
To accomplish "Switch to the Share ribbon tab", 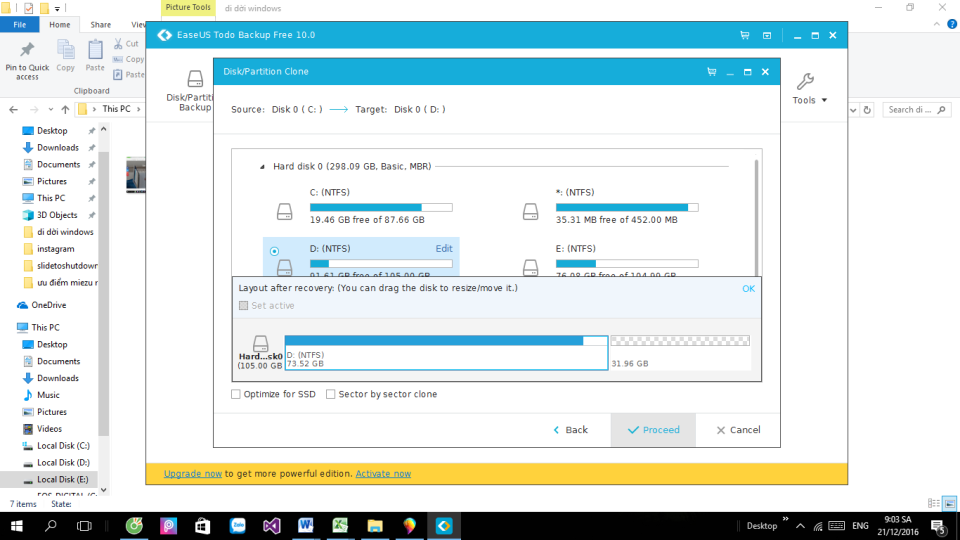I will pos(100,24).
